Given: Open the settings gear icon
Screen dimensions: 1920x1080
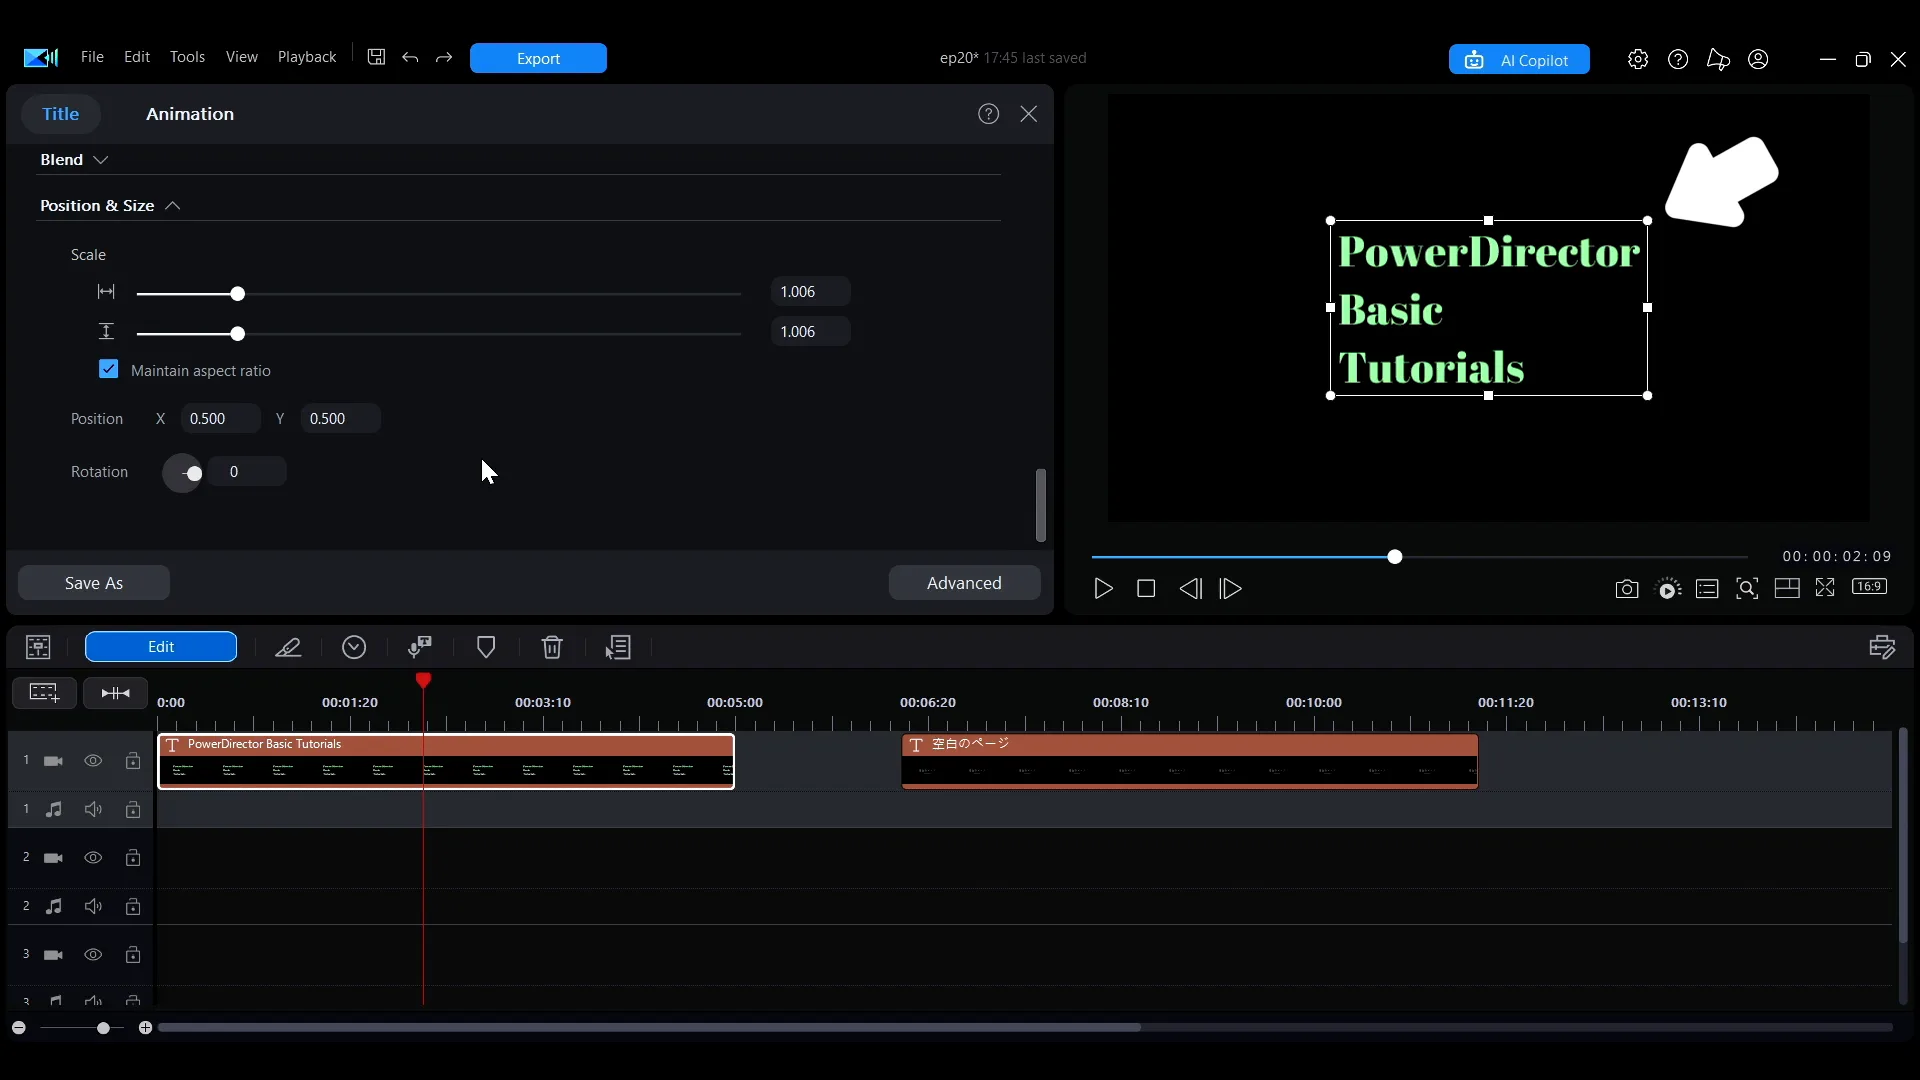Looking at the screenshot, I should (1638, 59).
